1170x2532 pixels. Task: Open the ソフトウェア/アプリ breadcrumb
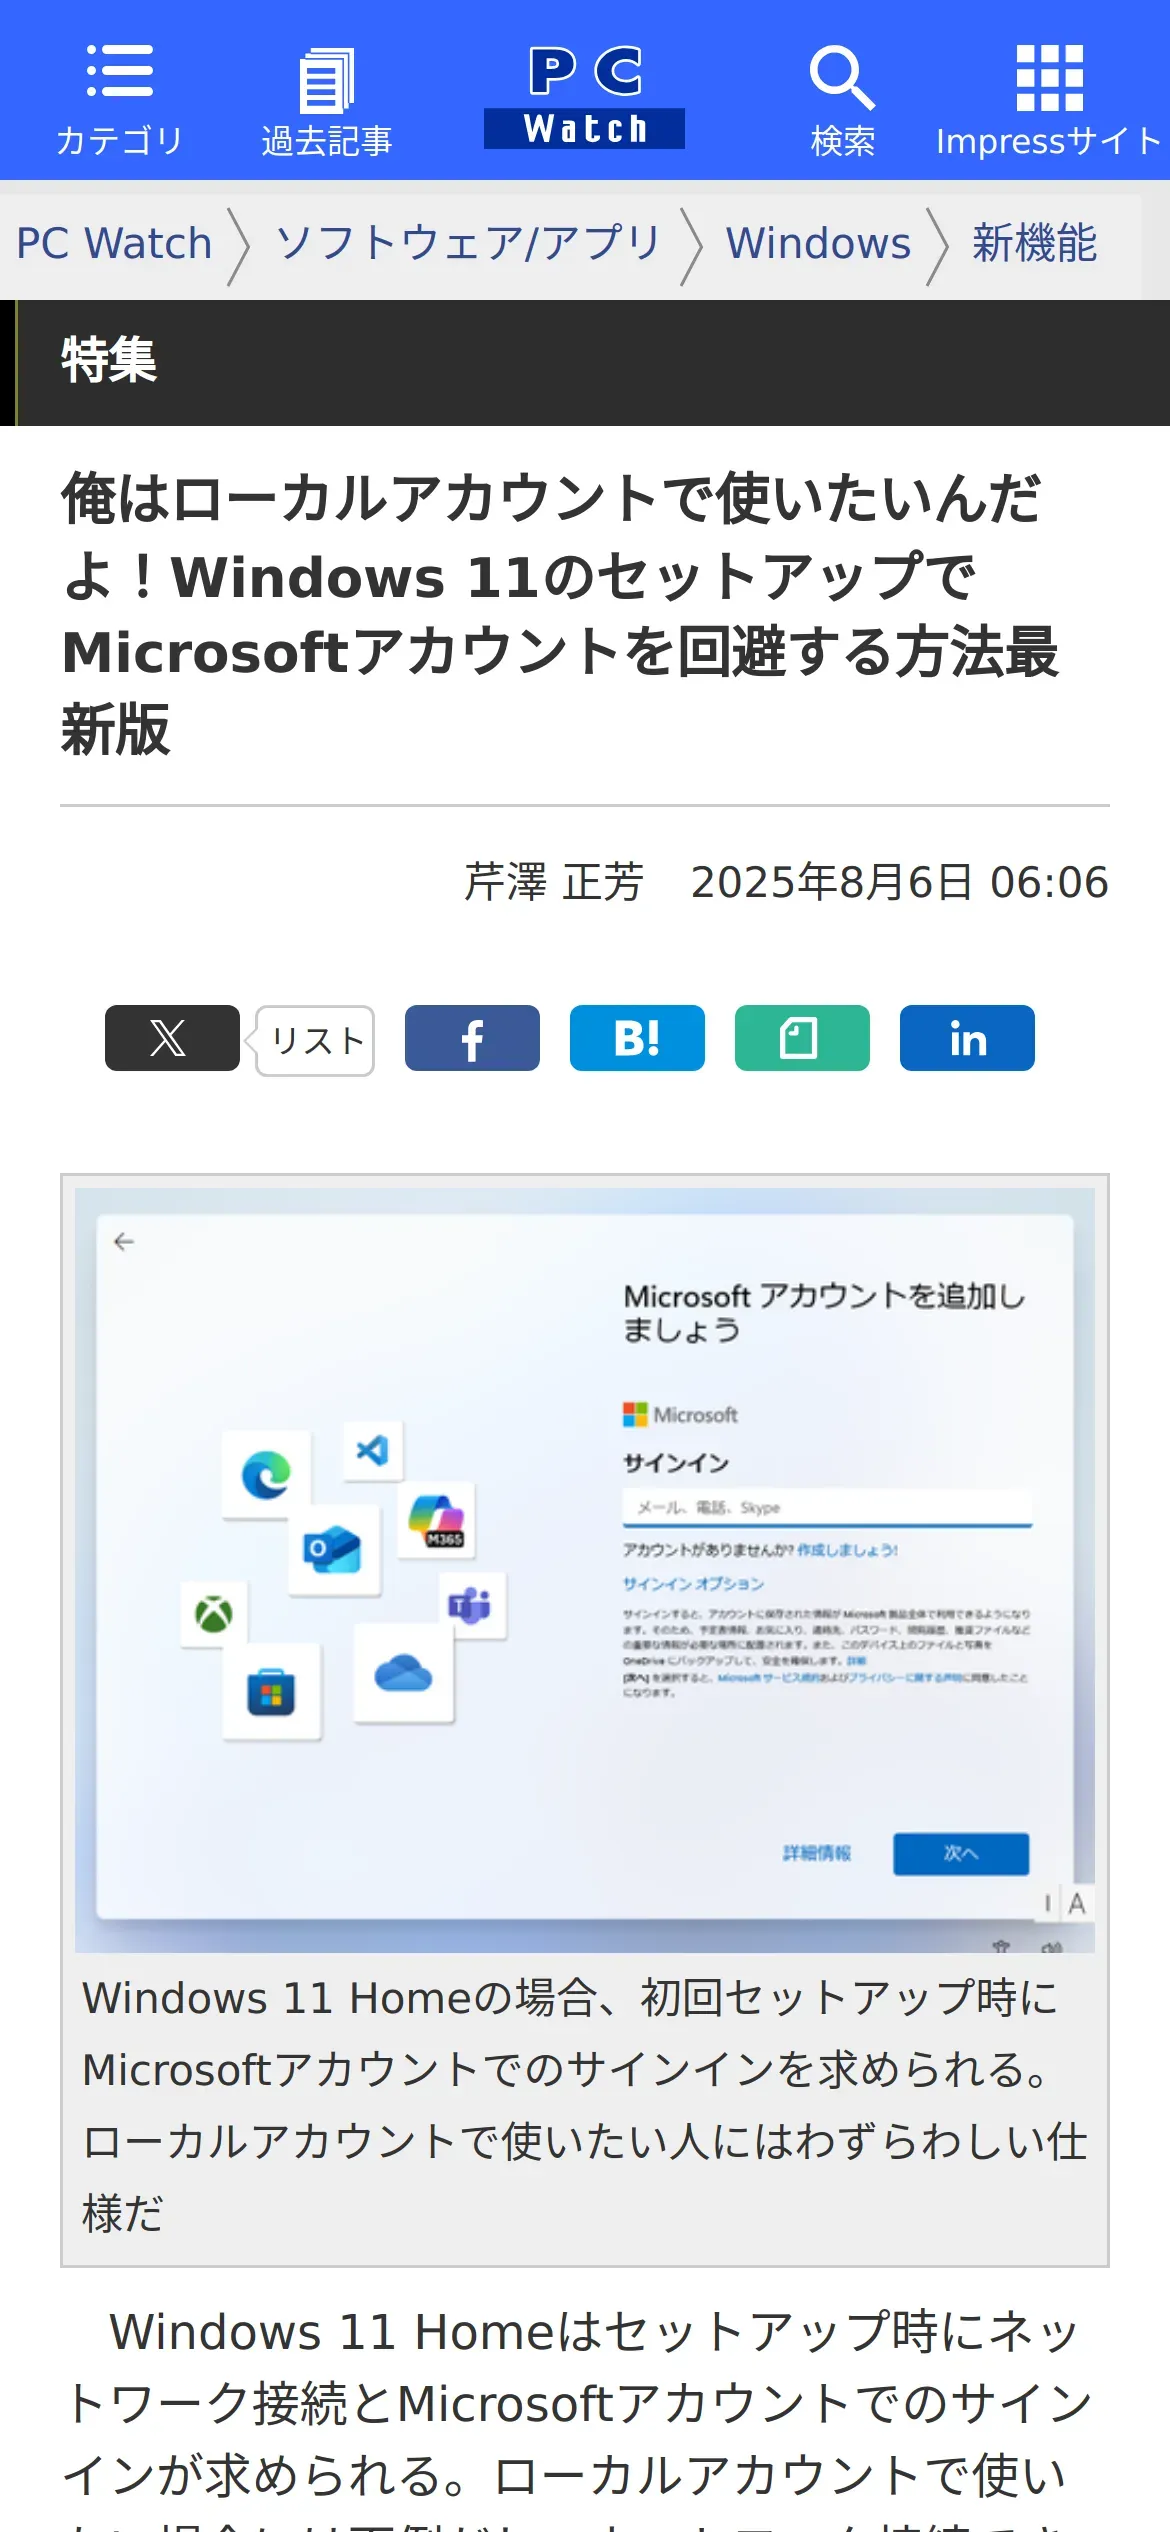tap(468, 244)
